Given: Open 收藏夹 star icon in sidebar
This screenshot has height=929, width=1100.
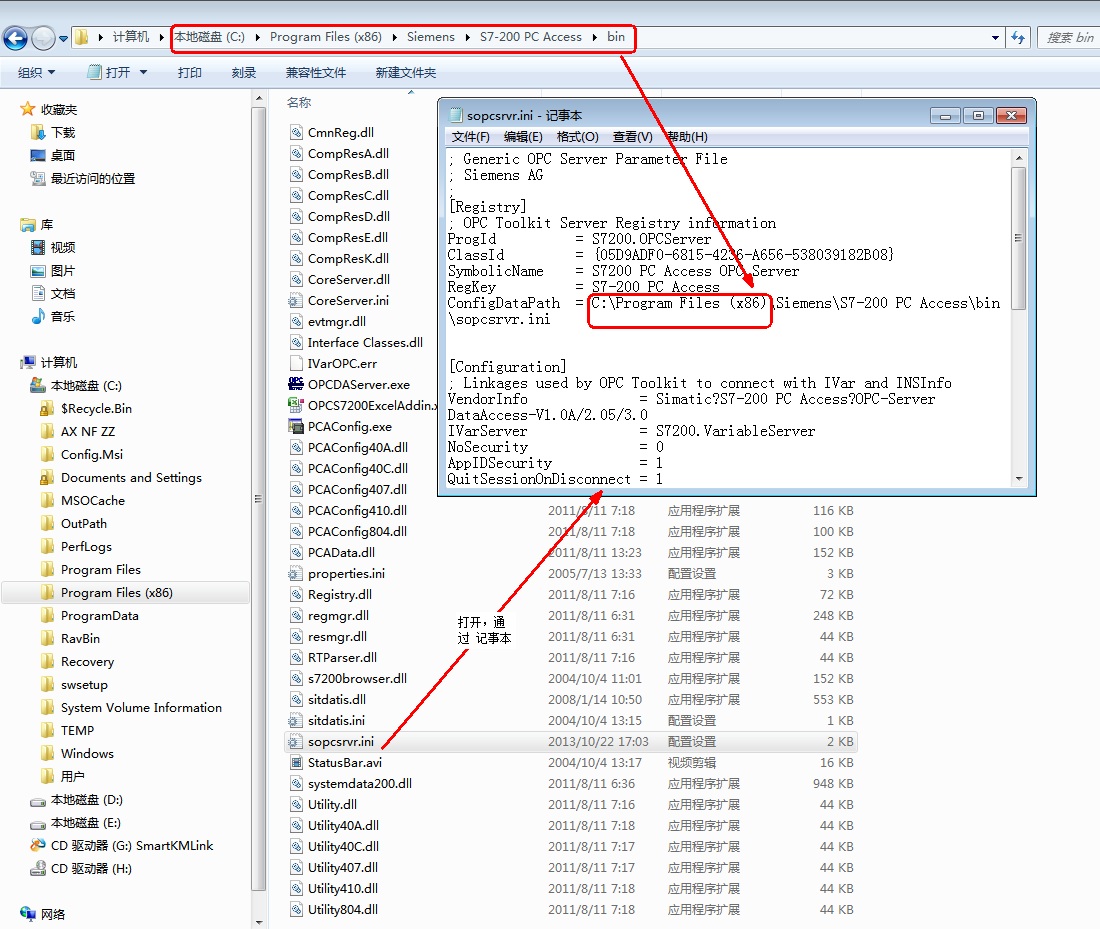Looking at the screenshot, I should pyautogui.click(x=27, y=109).
